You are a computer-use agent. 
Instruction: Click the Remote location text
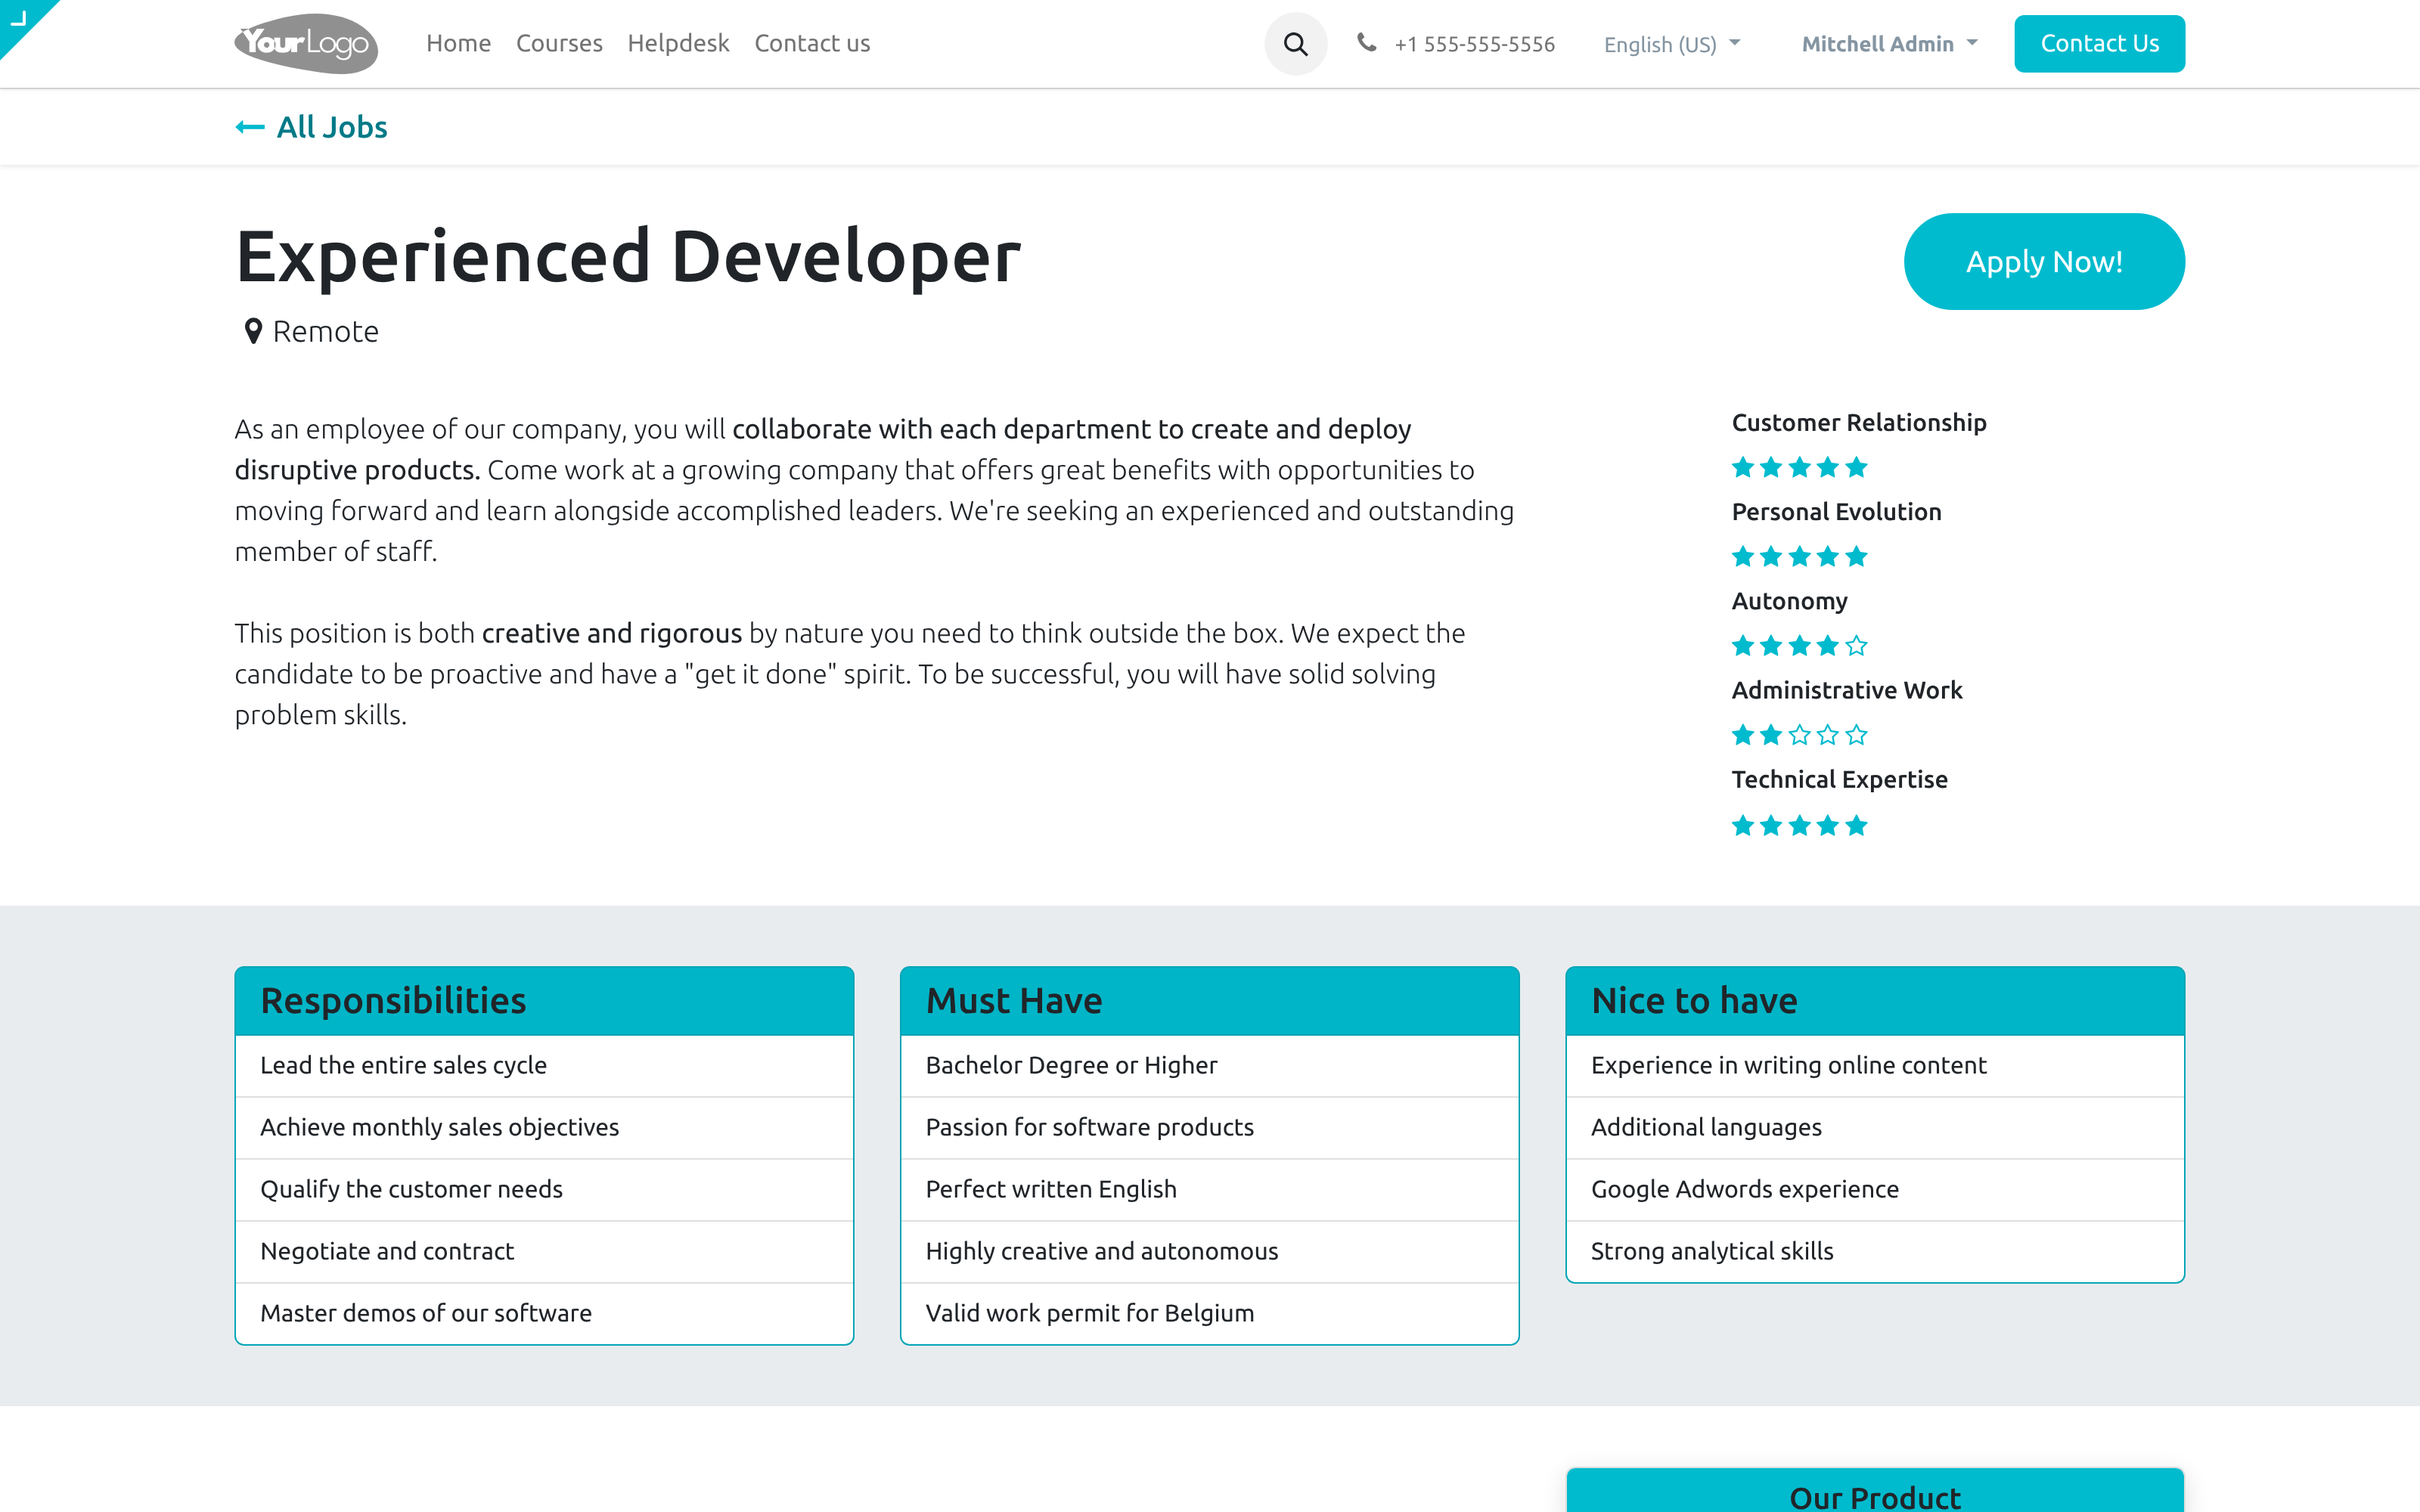pyautogui.click(x=326, y=331)
